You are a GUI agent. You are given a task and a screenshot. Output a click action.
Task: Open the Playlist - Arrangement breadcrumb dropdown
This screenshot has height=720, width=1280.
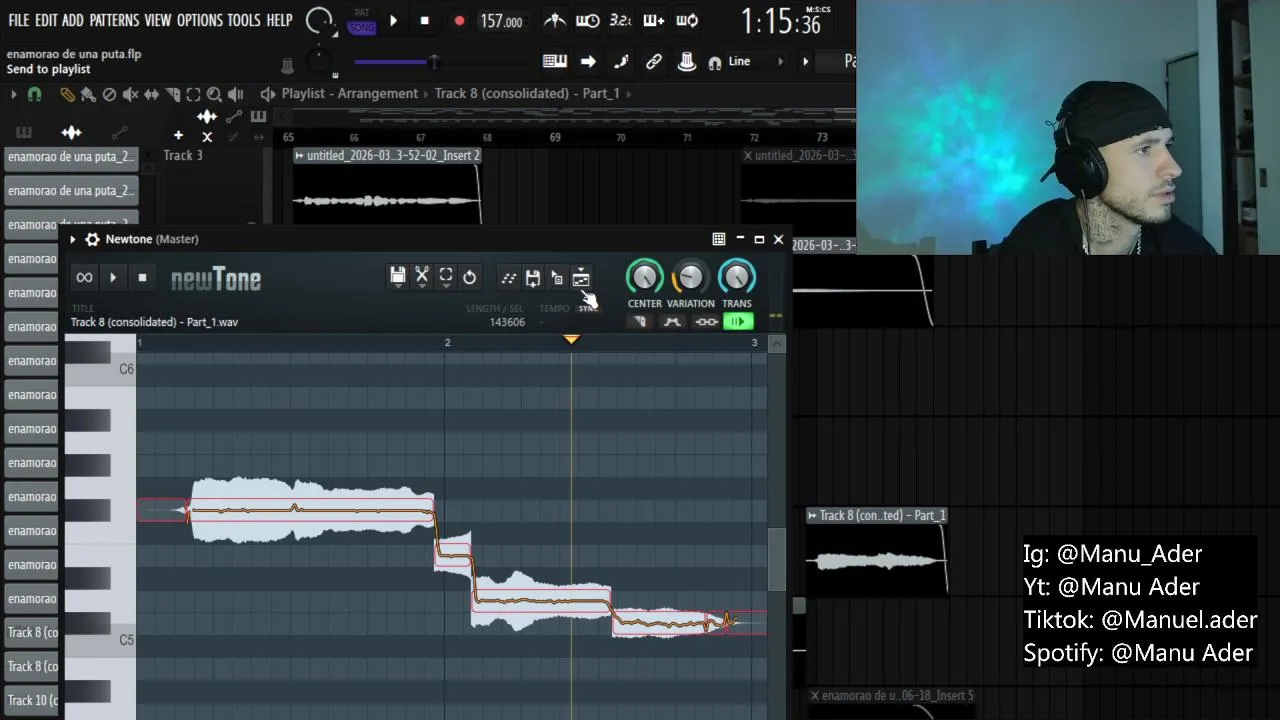tap(350, 94)
